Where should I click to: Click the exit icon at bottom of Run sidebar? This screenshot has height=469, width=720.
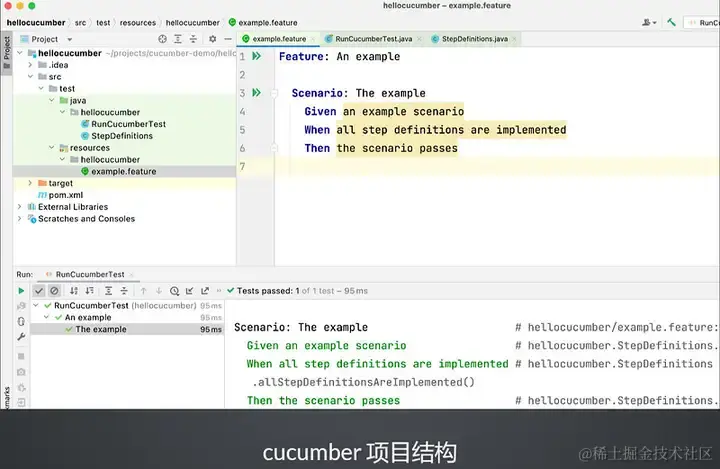(x=21, y=402)
